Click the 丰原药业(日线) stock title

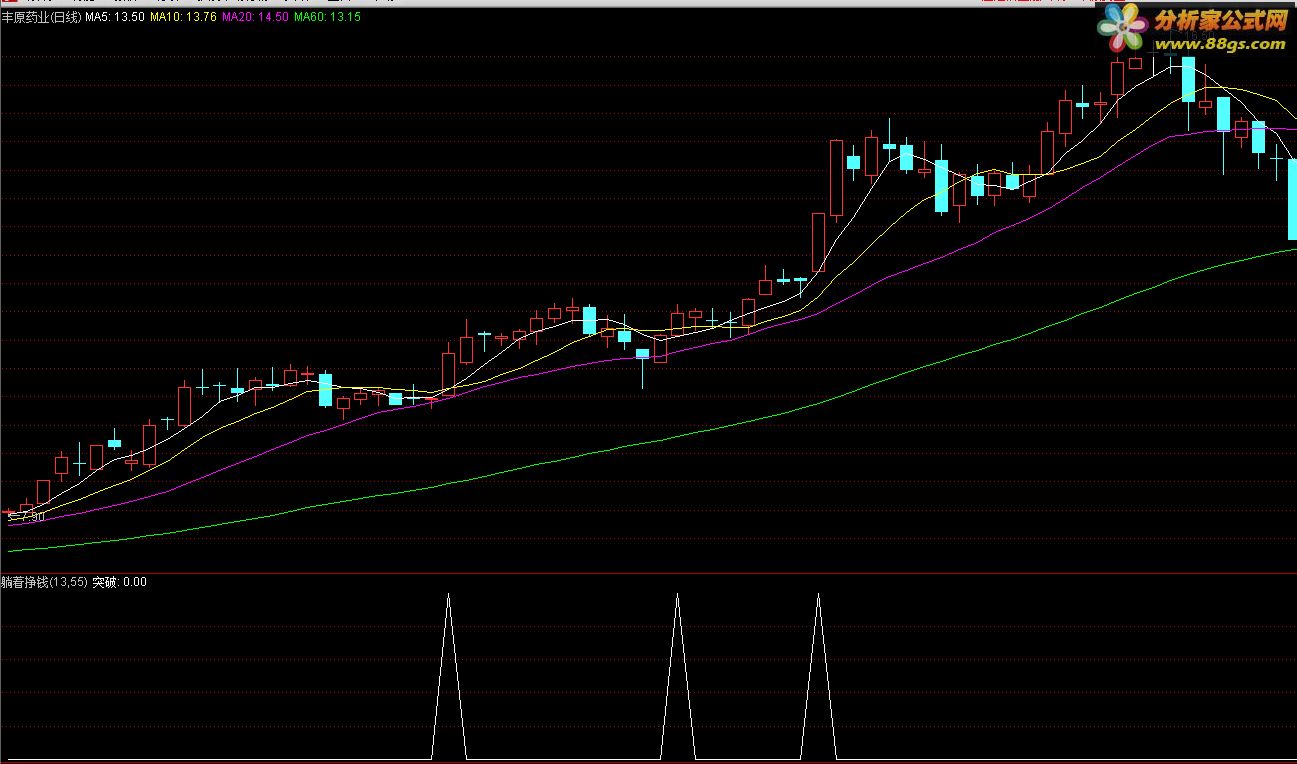(x=41, y=18)
